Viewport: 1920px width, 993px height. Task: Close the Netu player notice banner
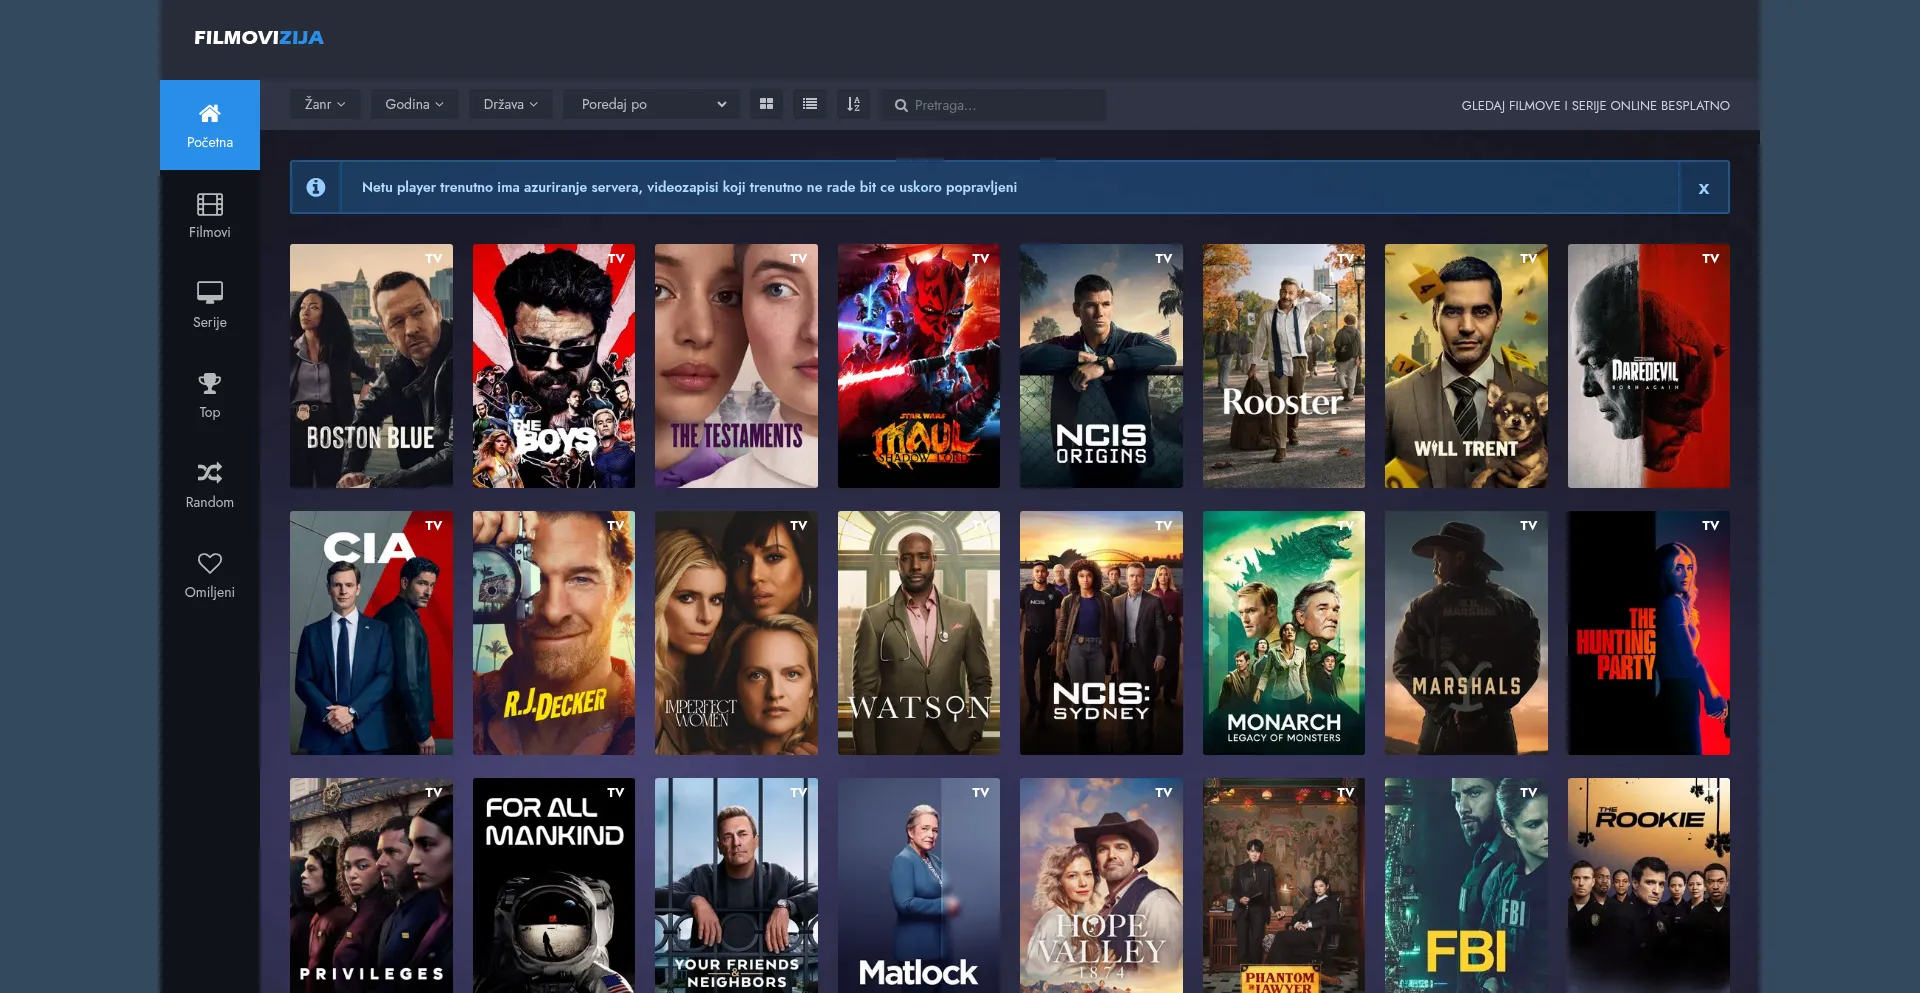click(x=1704, y=188)
